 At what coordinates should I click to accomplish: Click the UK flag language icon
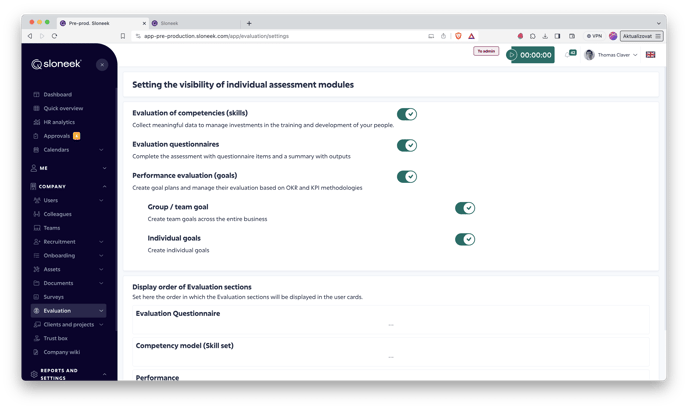click(x=650, y=55)
